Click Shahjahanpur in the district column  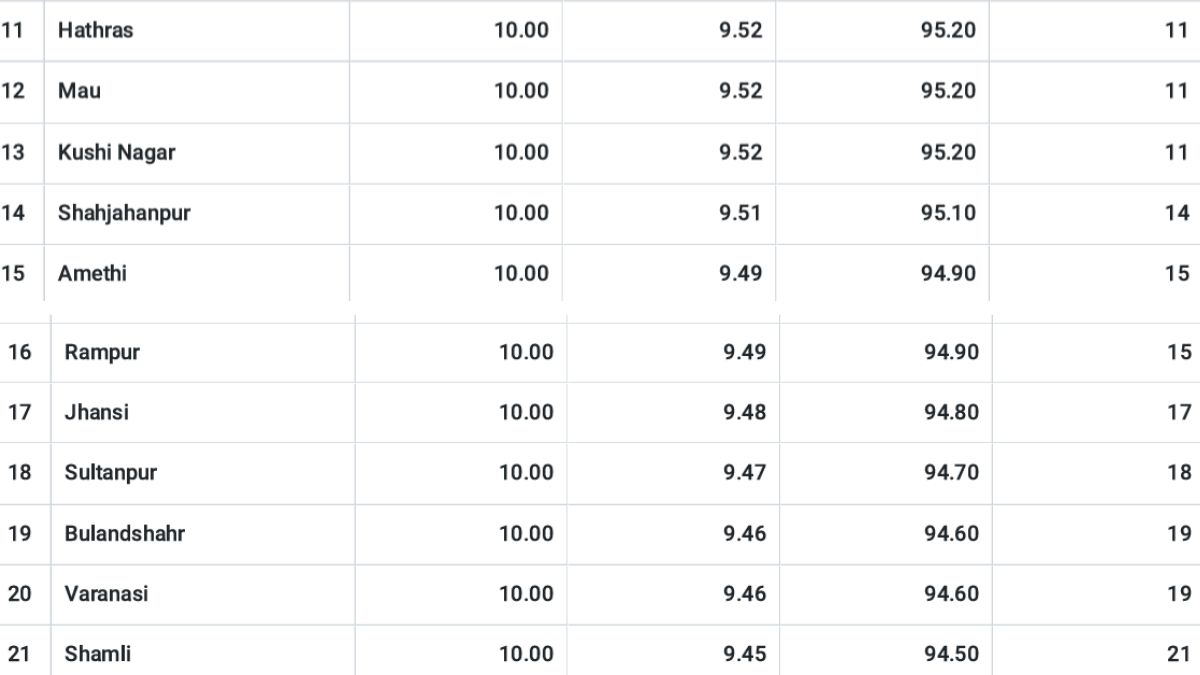[x=124, y=213]
